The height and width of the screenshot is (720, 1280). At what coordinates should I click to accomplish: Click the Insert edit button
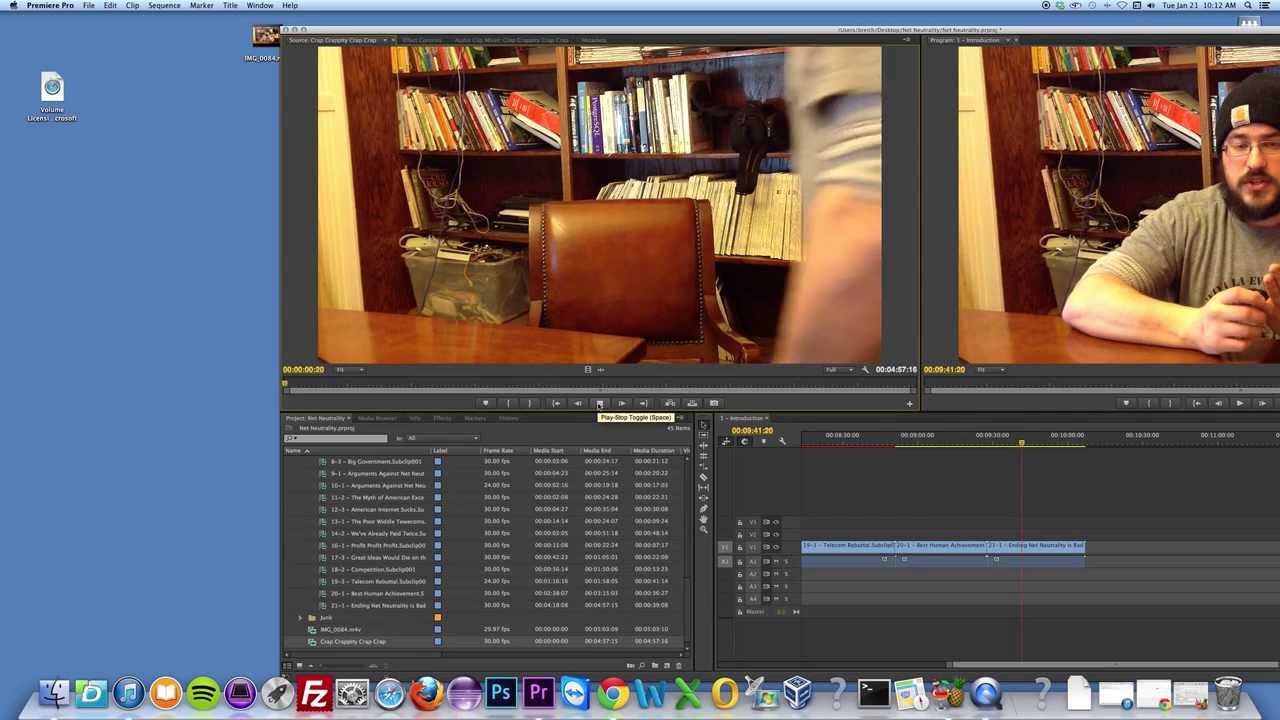tap(670, 403)
